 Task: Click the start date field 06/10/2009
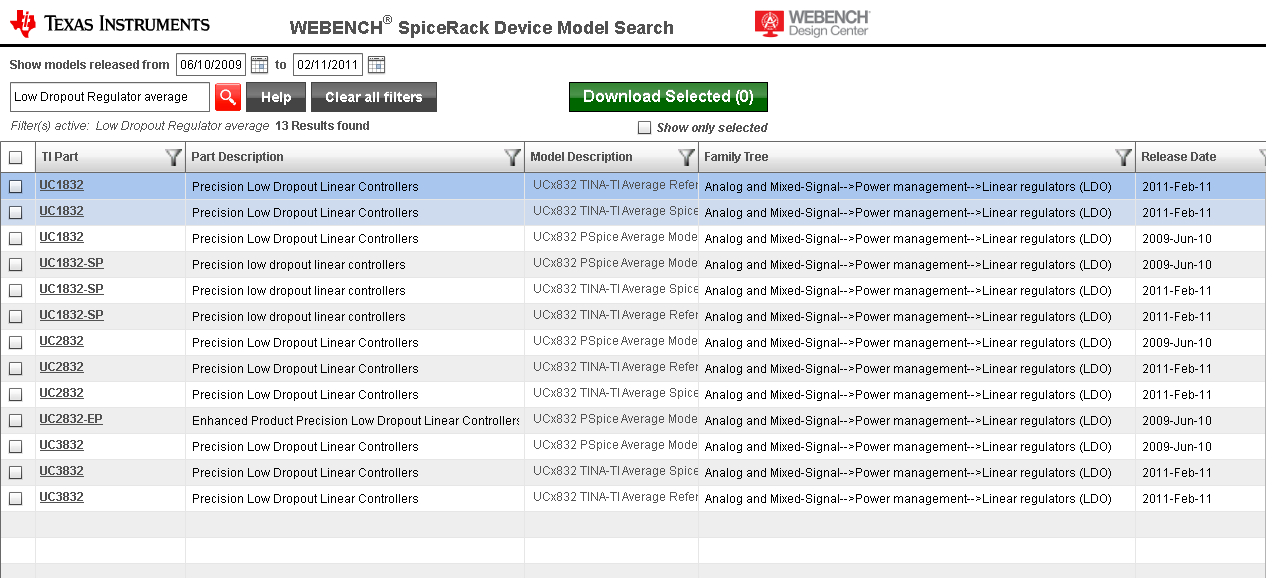[211, 65]
